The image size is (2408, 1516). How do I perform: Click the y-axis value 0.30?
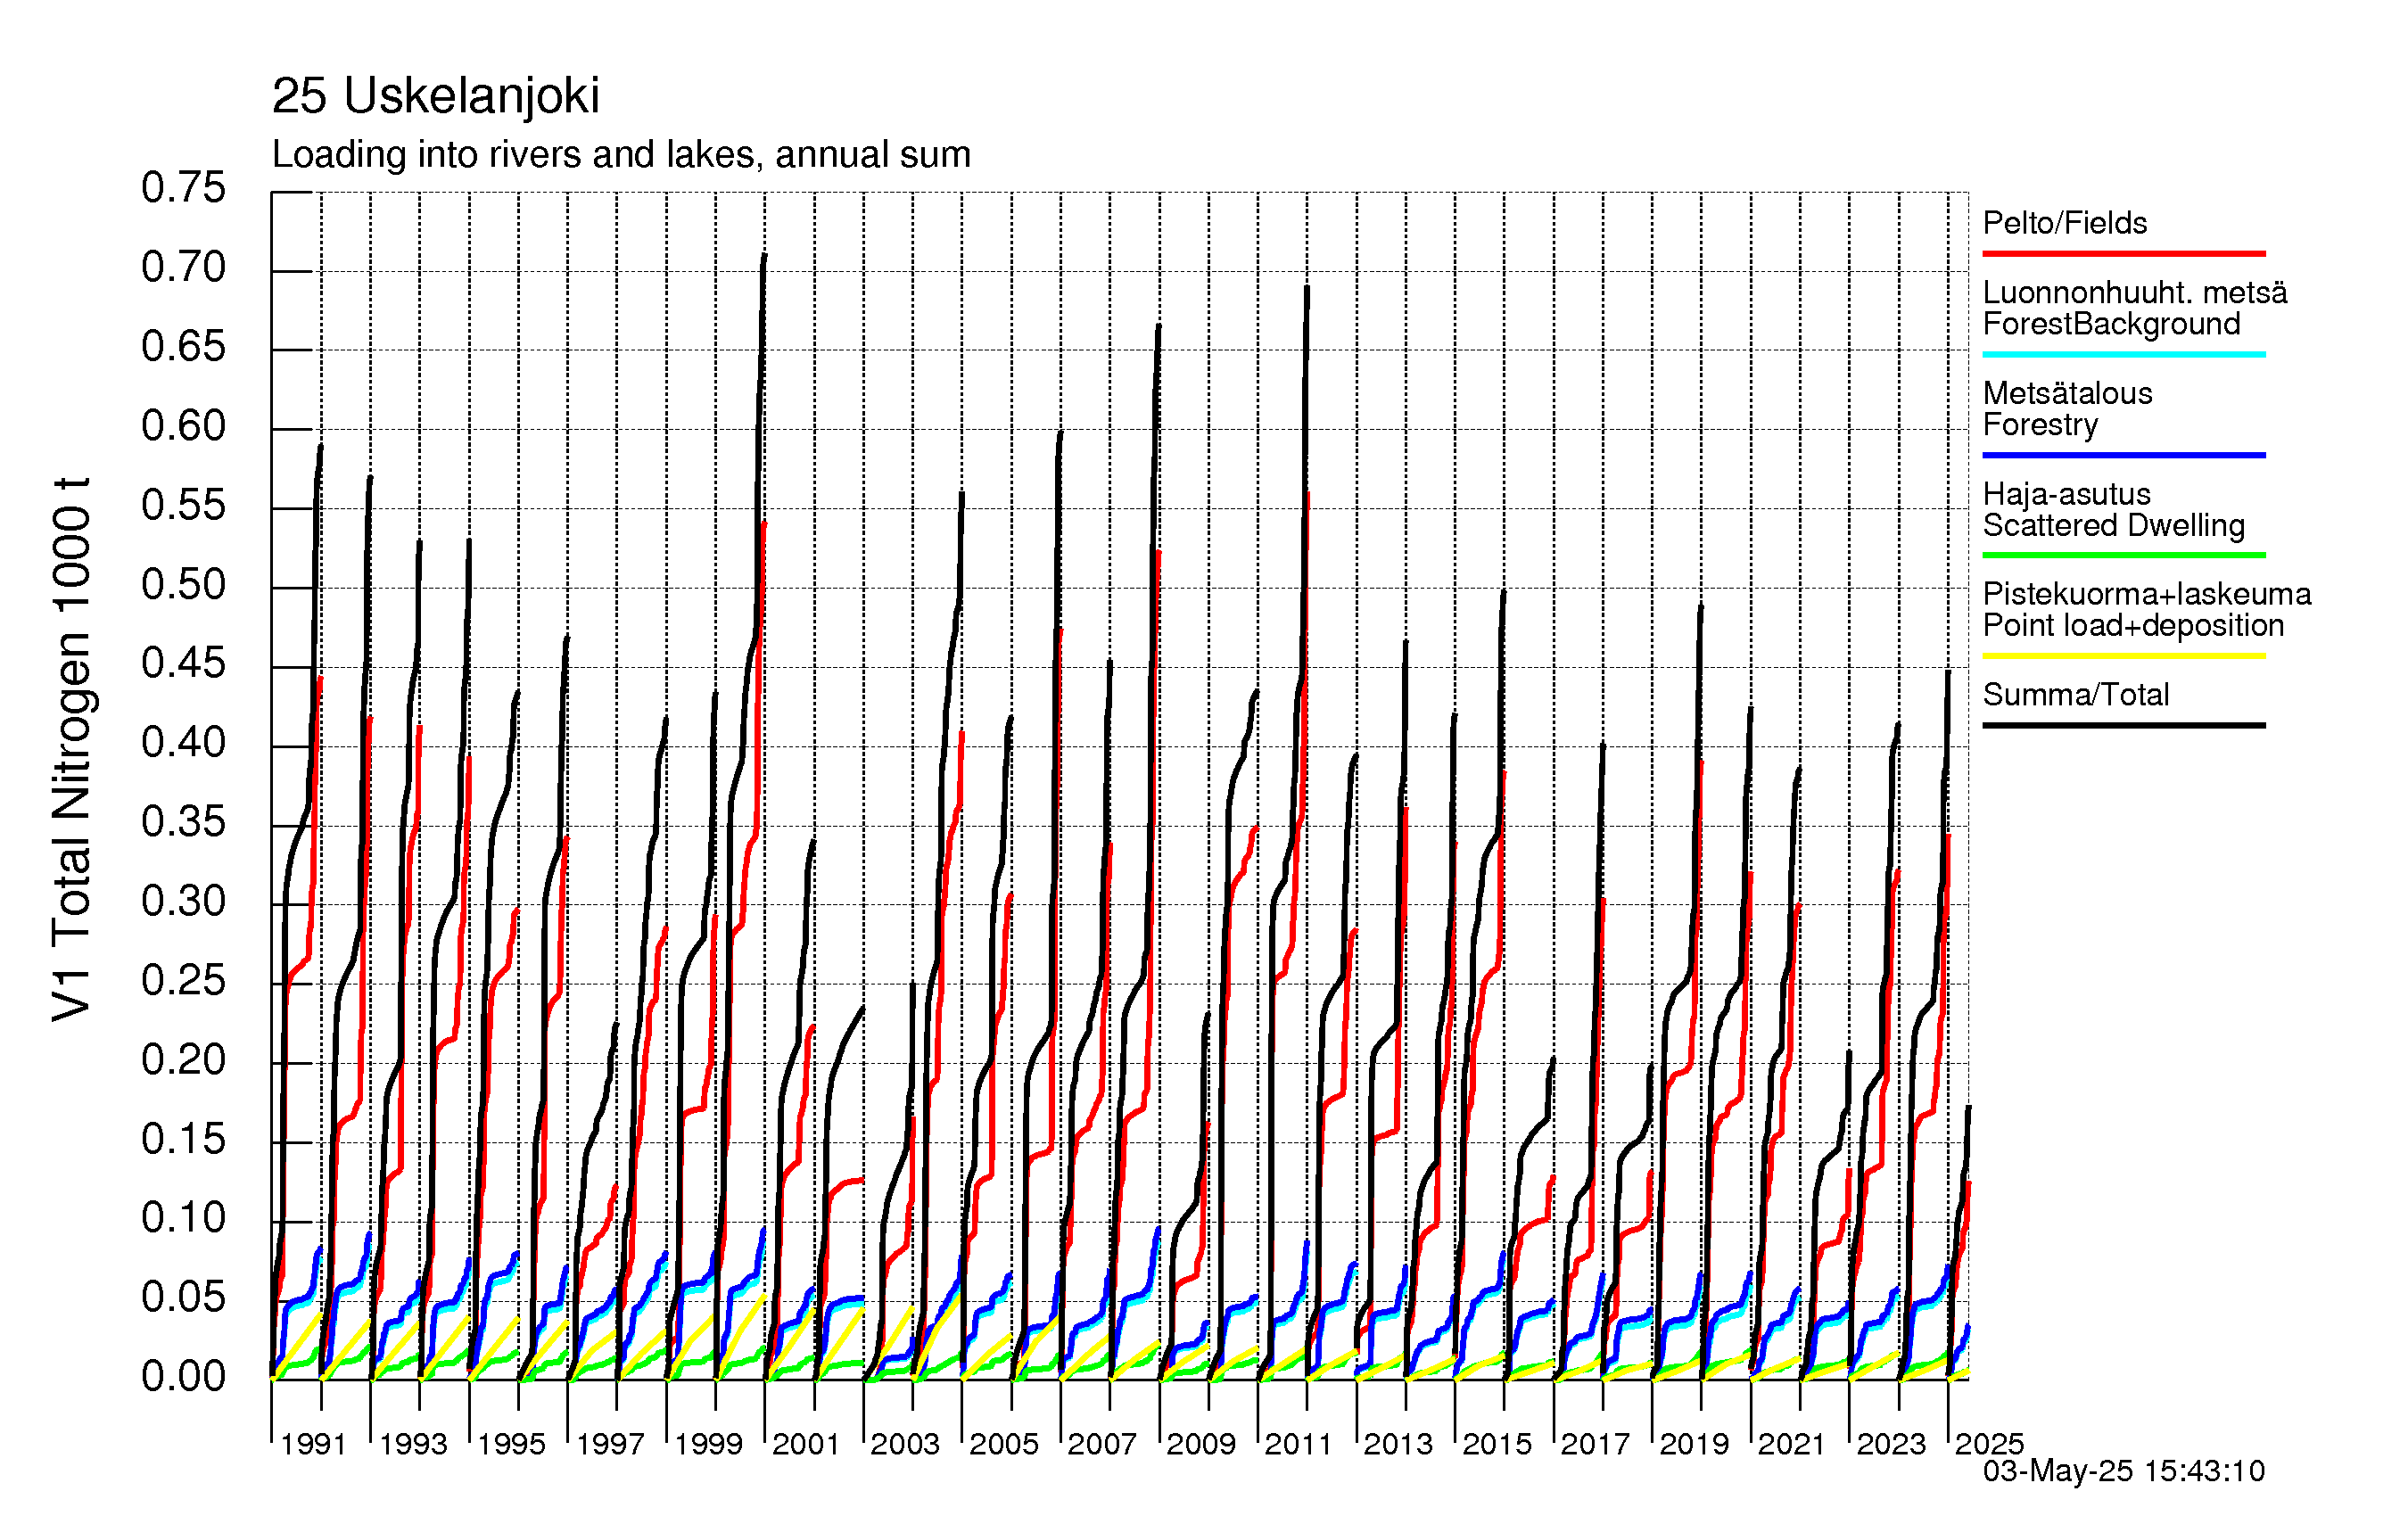[183, 901]
